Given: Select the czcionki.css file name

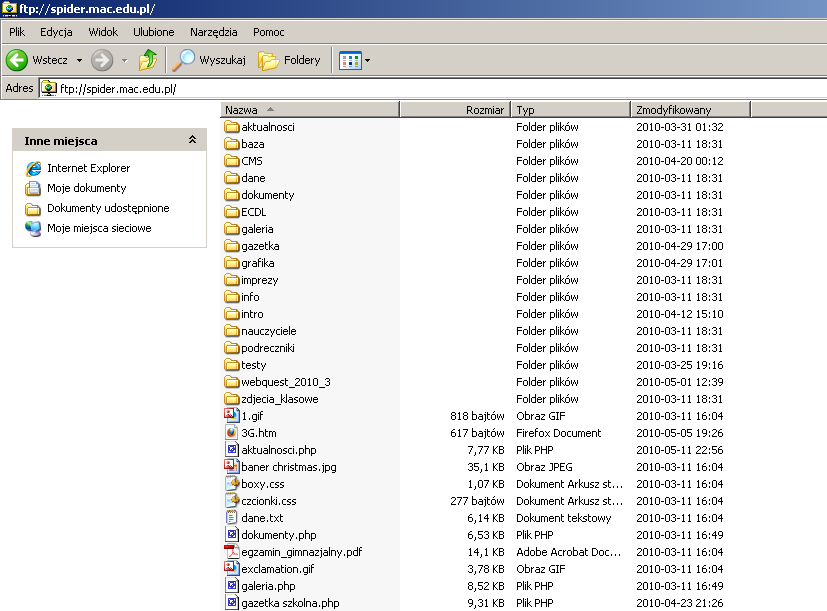Looking at the screenshot, I should coord(269,501).
